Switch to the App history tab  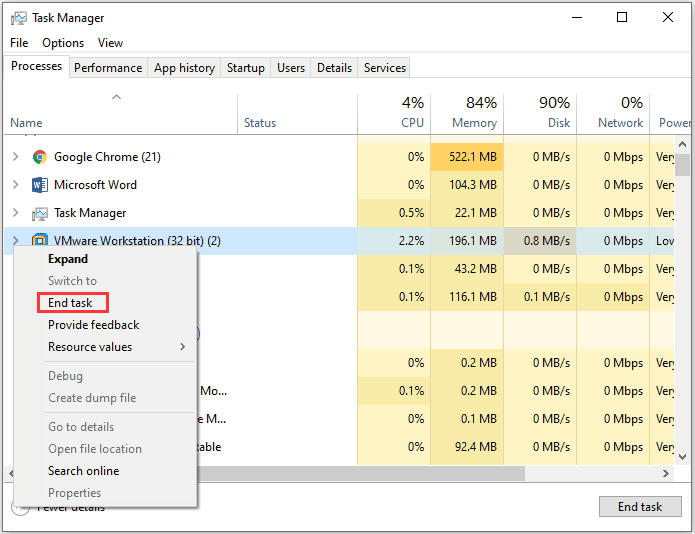pyautogui.click(x=184, y=68)
